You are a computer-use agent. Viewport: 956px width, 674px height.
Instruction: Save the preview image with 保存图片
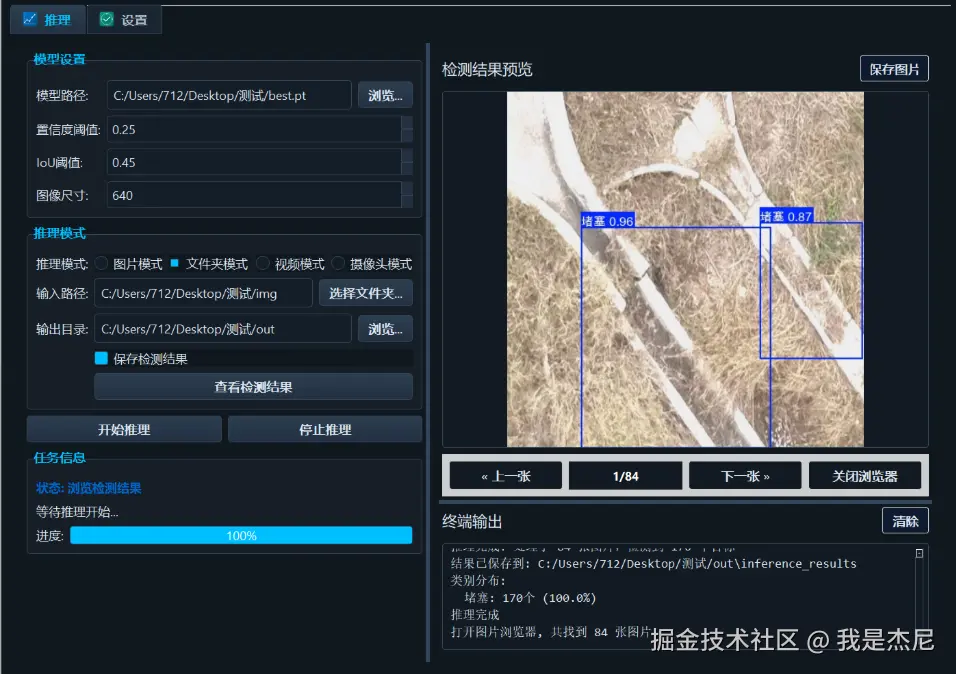[894, 68]
